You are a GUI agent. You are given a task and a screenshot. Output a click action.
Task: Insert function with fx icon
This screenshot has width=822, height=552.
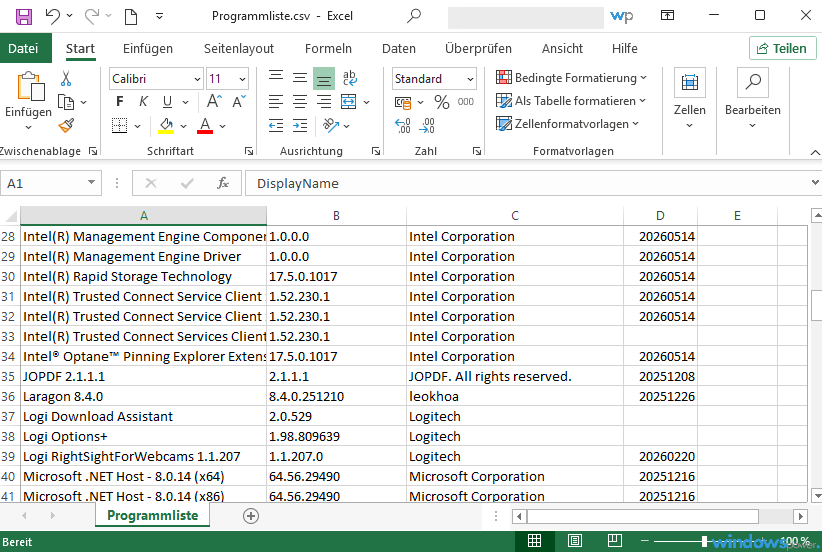point(223,183)
